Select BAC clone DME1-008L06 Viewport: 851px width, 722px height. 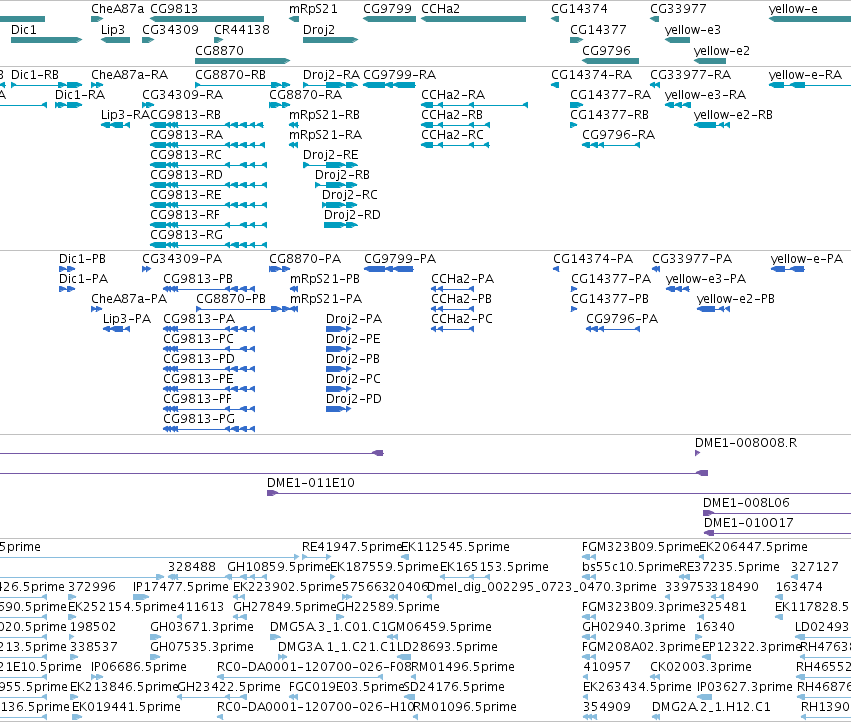coord(746,503)
